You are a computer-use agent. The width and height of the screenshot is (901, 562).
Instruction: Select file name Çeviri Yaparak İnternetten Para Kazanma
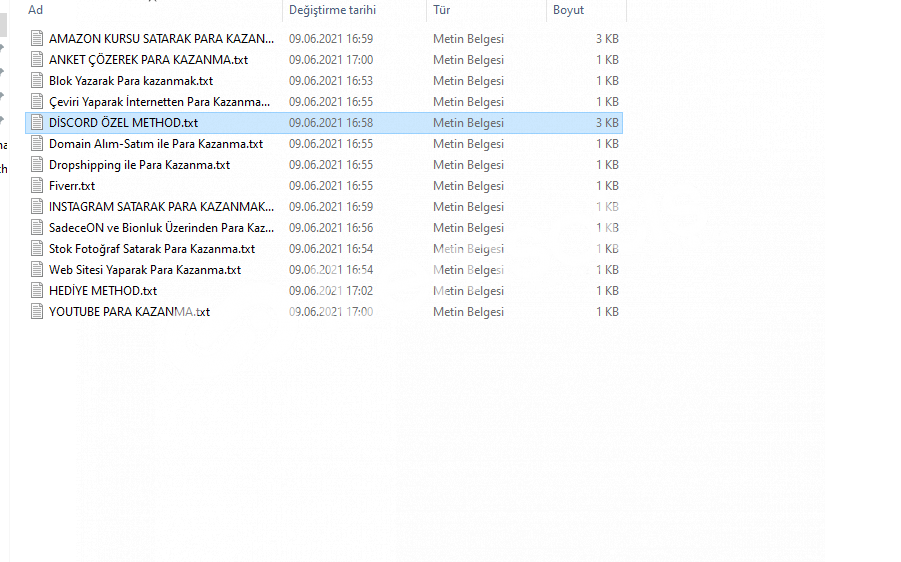(x=159, y=102)
